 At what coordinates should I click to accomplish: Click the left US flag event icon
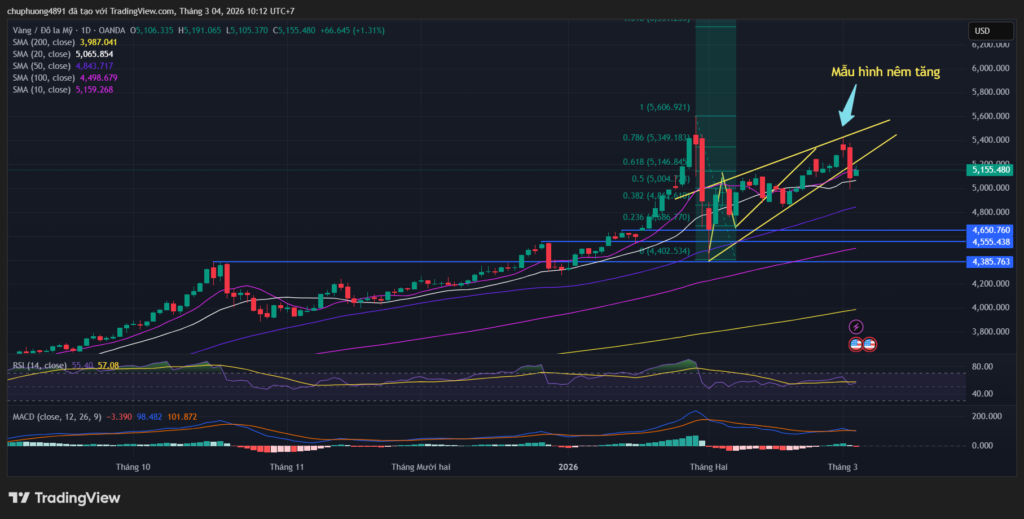pyautogui.click(x=857, y=343)
